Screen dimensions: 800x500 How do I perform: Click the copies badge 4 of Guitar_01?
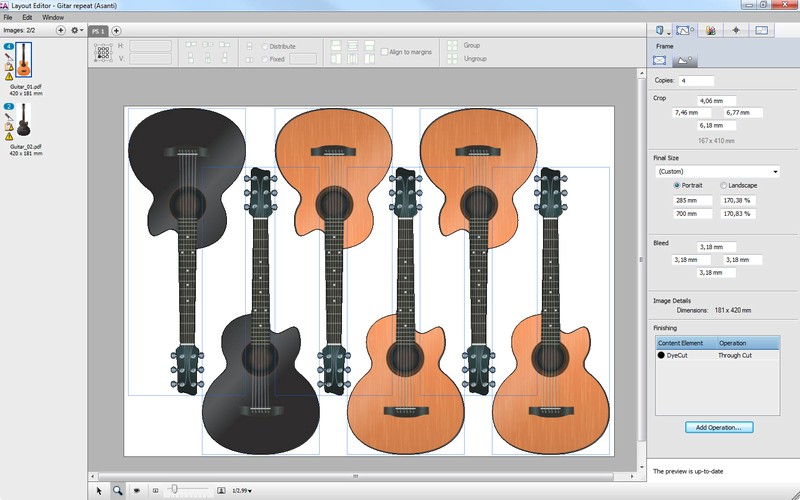[x=9, y=47]
